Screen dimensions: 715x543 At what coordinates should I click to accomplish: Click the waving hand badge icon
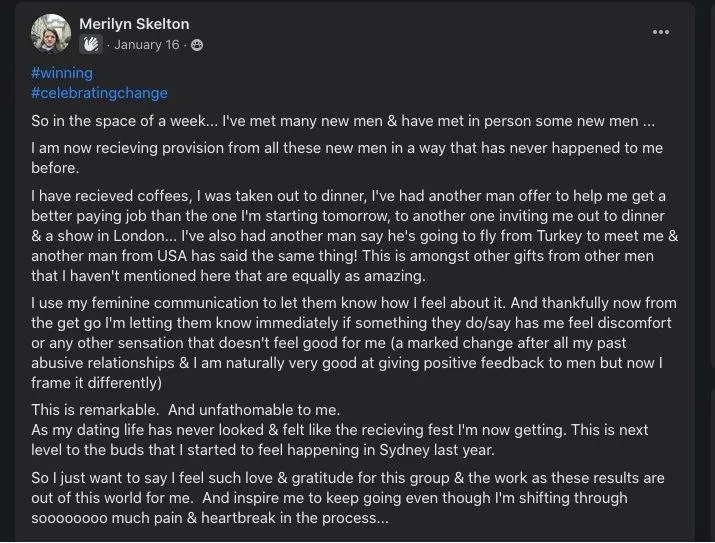[x=91, y=45]
